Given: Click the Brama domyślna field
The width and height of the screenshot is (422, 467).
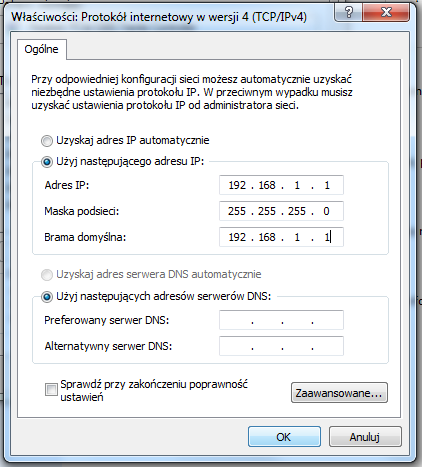Looking at the screenshot, I should click(281, 237).
